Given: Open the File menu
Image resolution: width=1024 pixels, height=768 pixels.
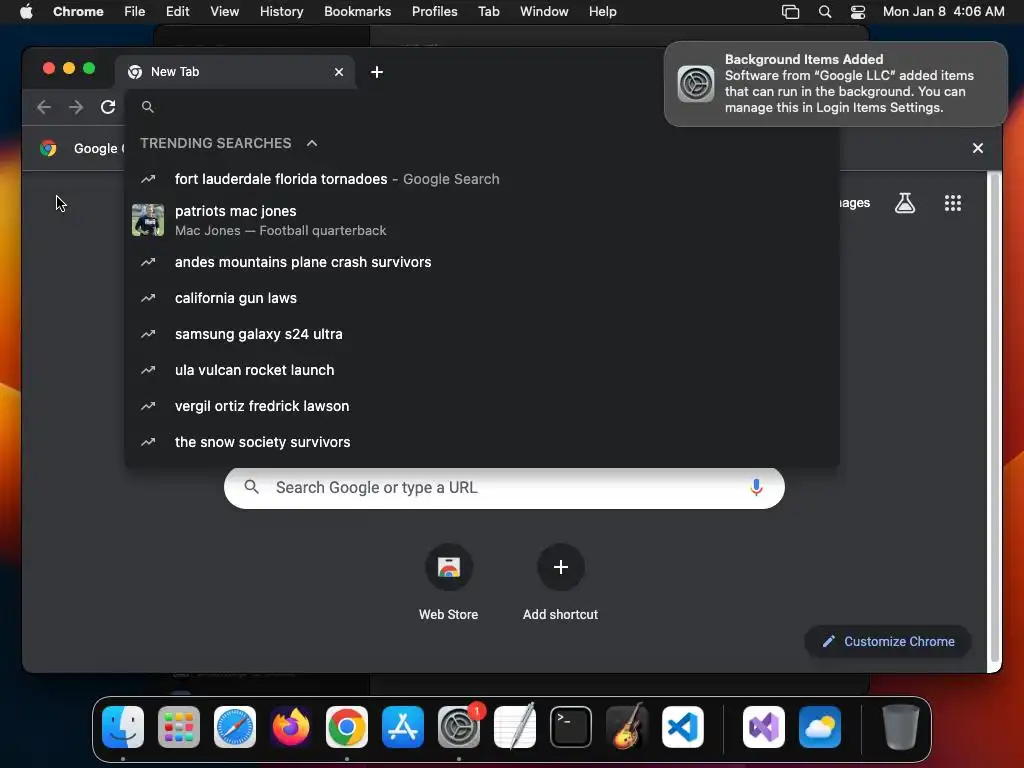Looking at the screenshot, I should coord(135,12).
